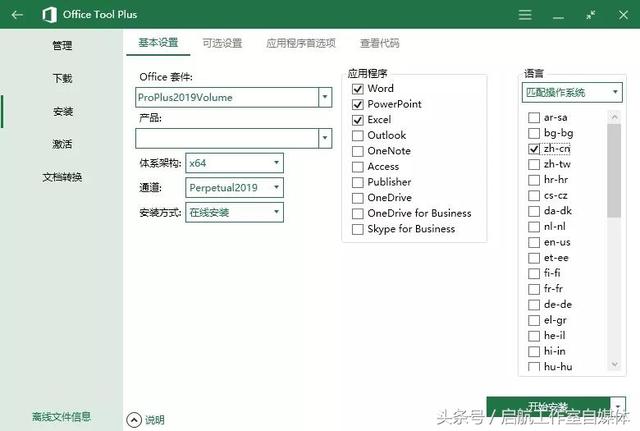Open the hamburger menu icon
640x431 pixels.
tap(525, 15)
